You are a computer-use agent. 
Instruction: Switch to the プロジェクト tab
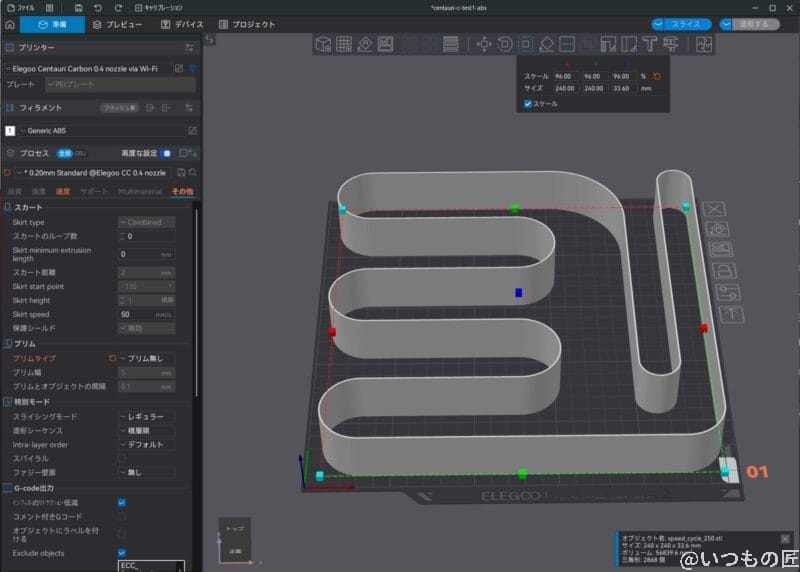tap(247, 24)
